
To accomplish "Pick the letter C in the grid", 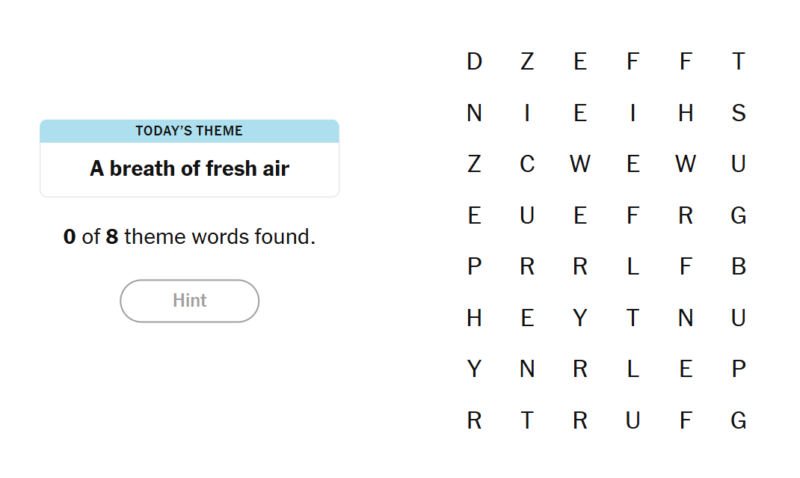I will click(527, 164).
